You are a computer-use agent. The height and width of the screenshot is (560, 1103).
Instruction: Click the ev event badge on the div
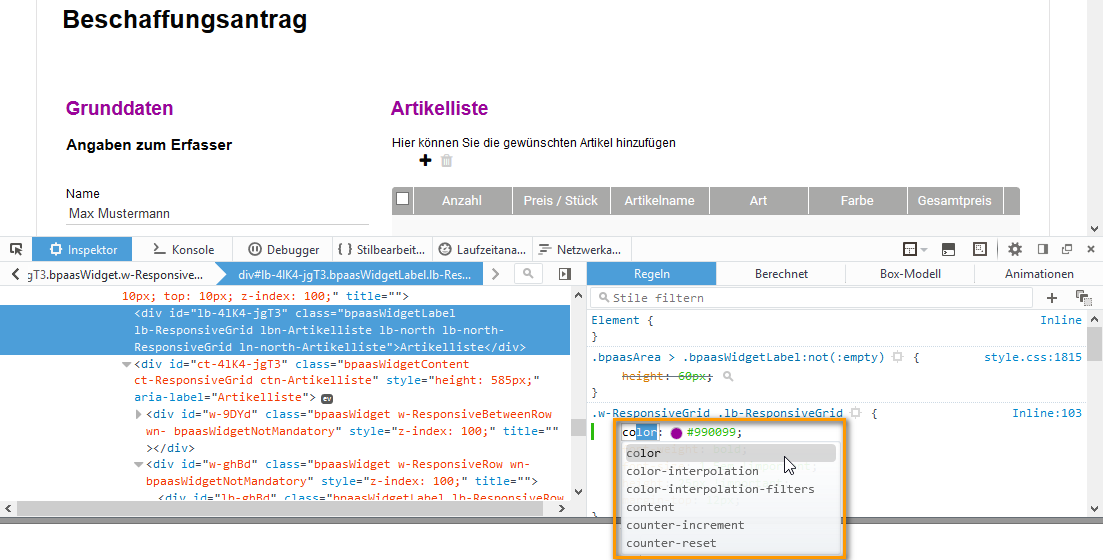[326, 398]
